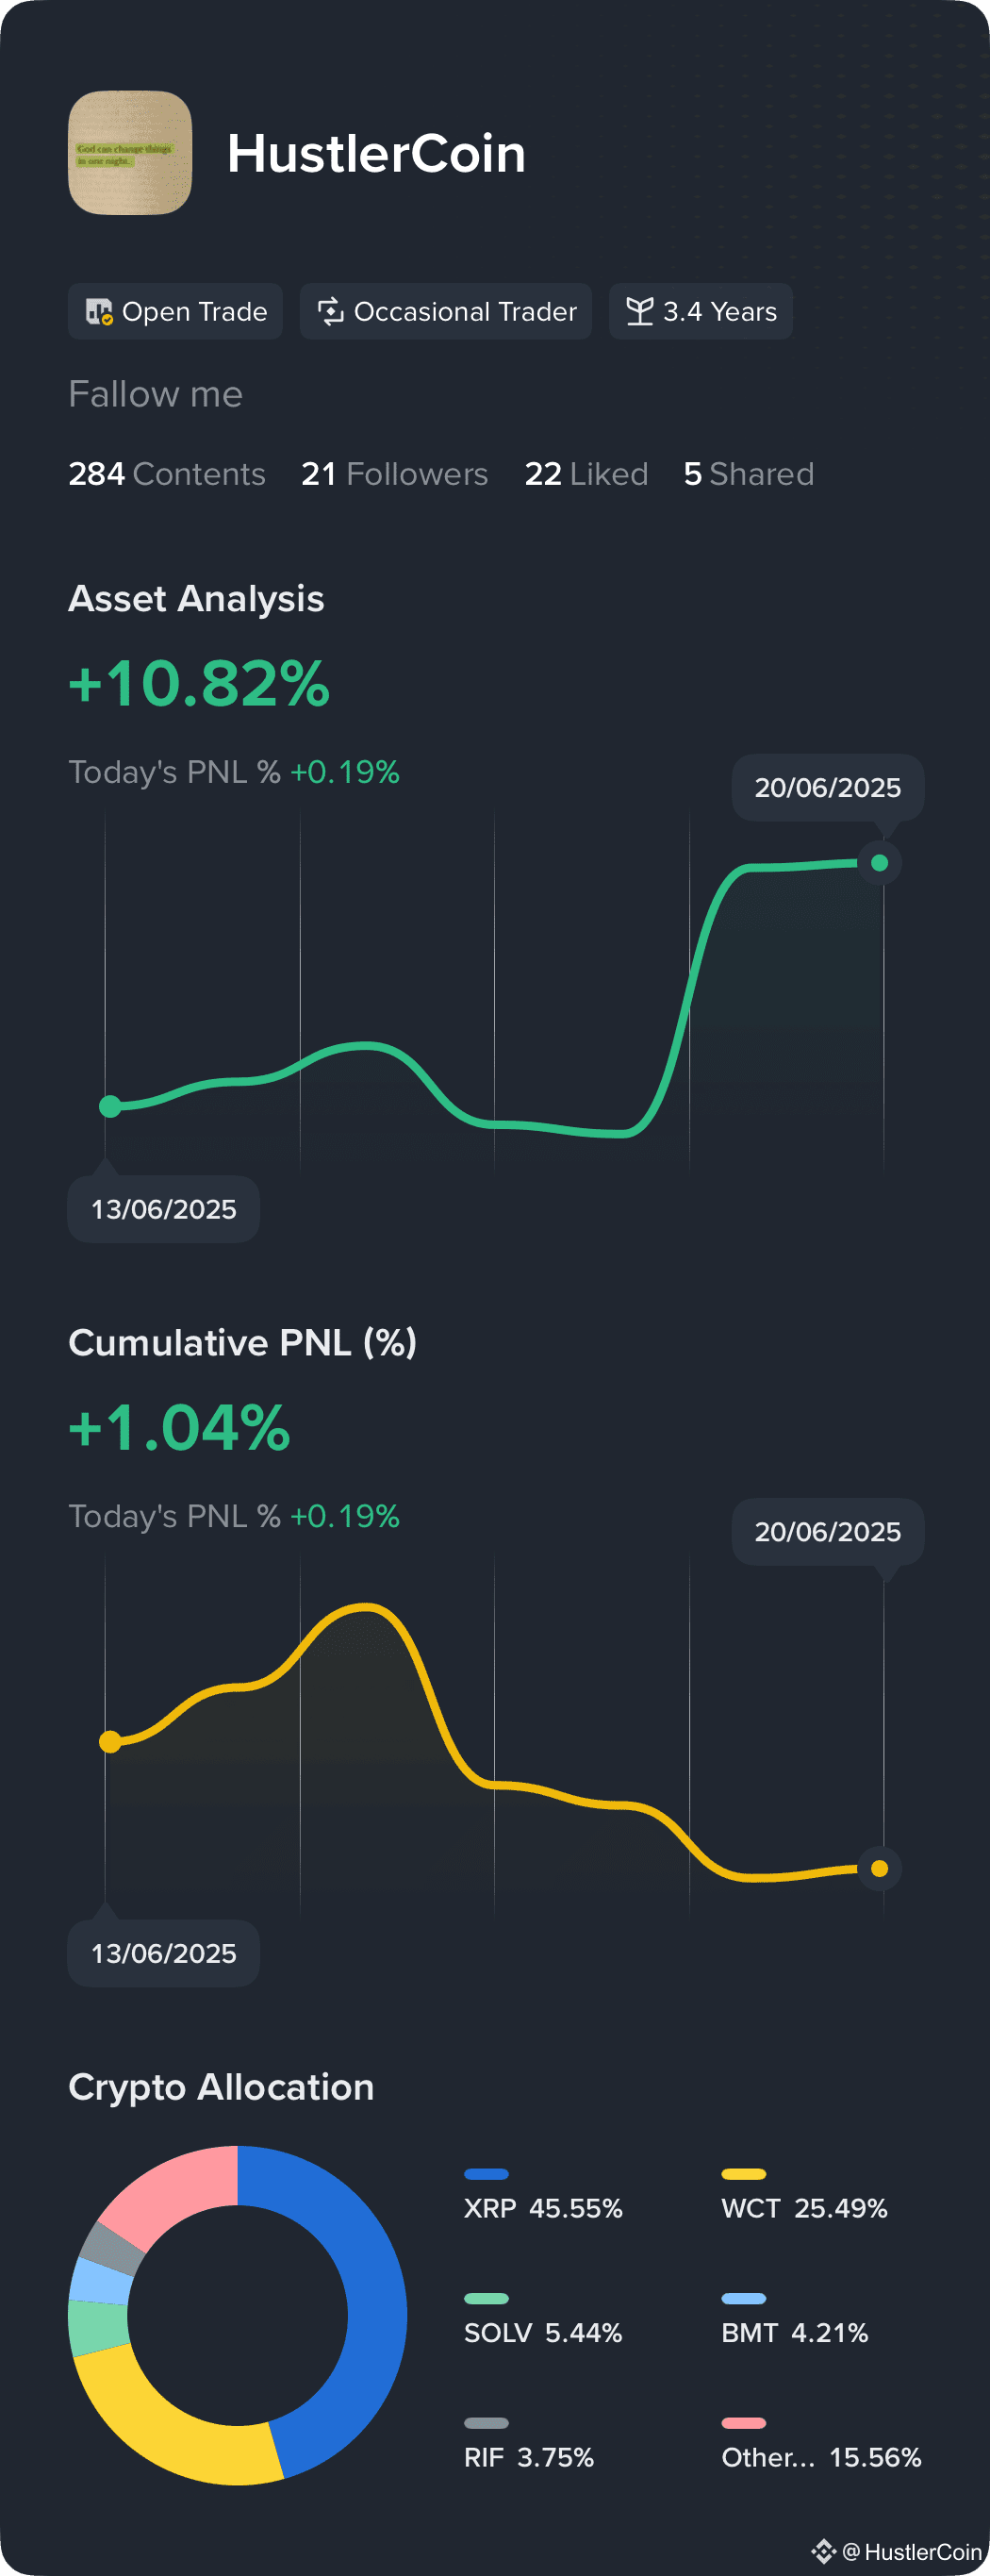This screenshot has width=990, height=2576.
Task: Click the BMT light blue legend swatch
Action: pyautogui.click(x=744, y=2298)
